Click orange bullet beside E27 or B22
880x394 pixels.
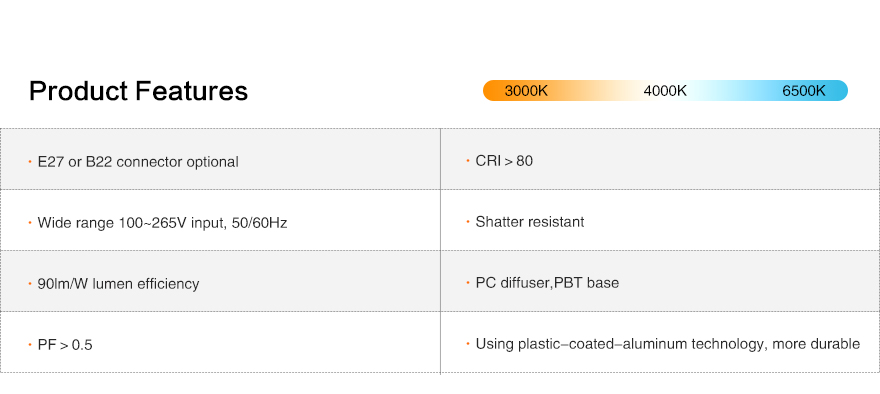point(30,162)
